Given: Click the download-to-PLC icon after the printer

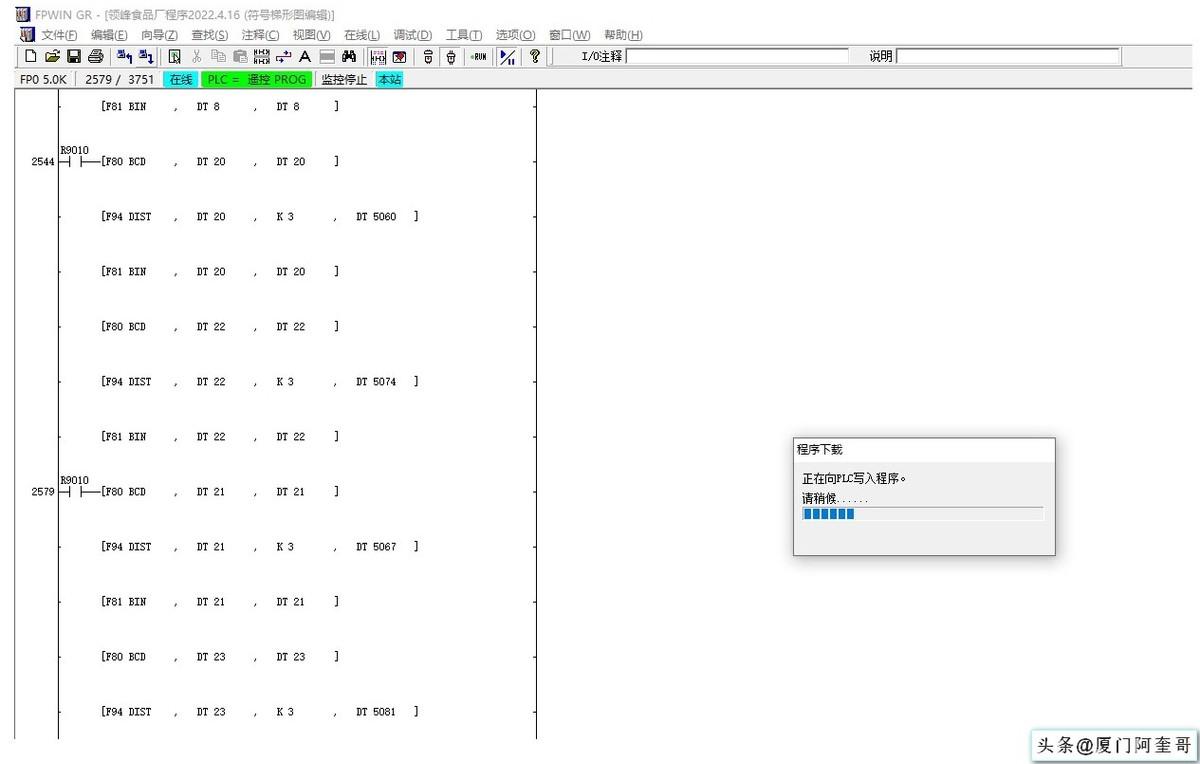Looking at the screenshot, I should click(x=124, y=57).
